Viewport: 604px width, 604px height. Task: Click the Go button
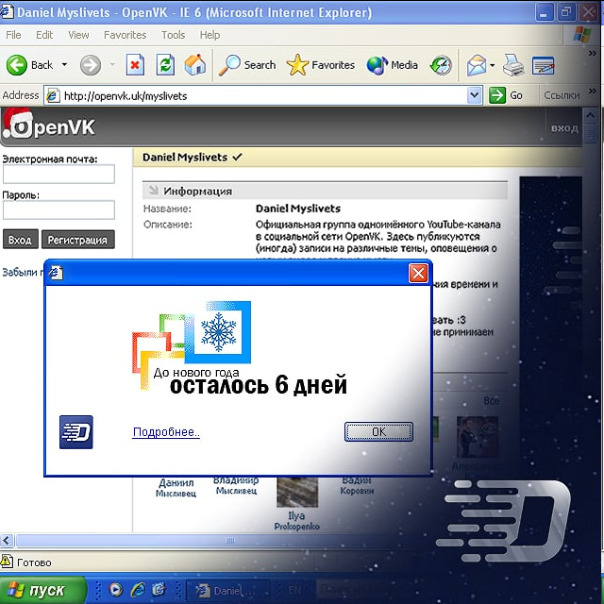[506, 95]
